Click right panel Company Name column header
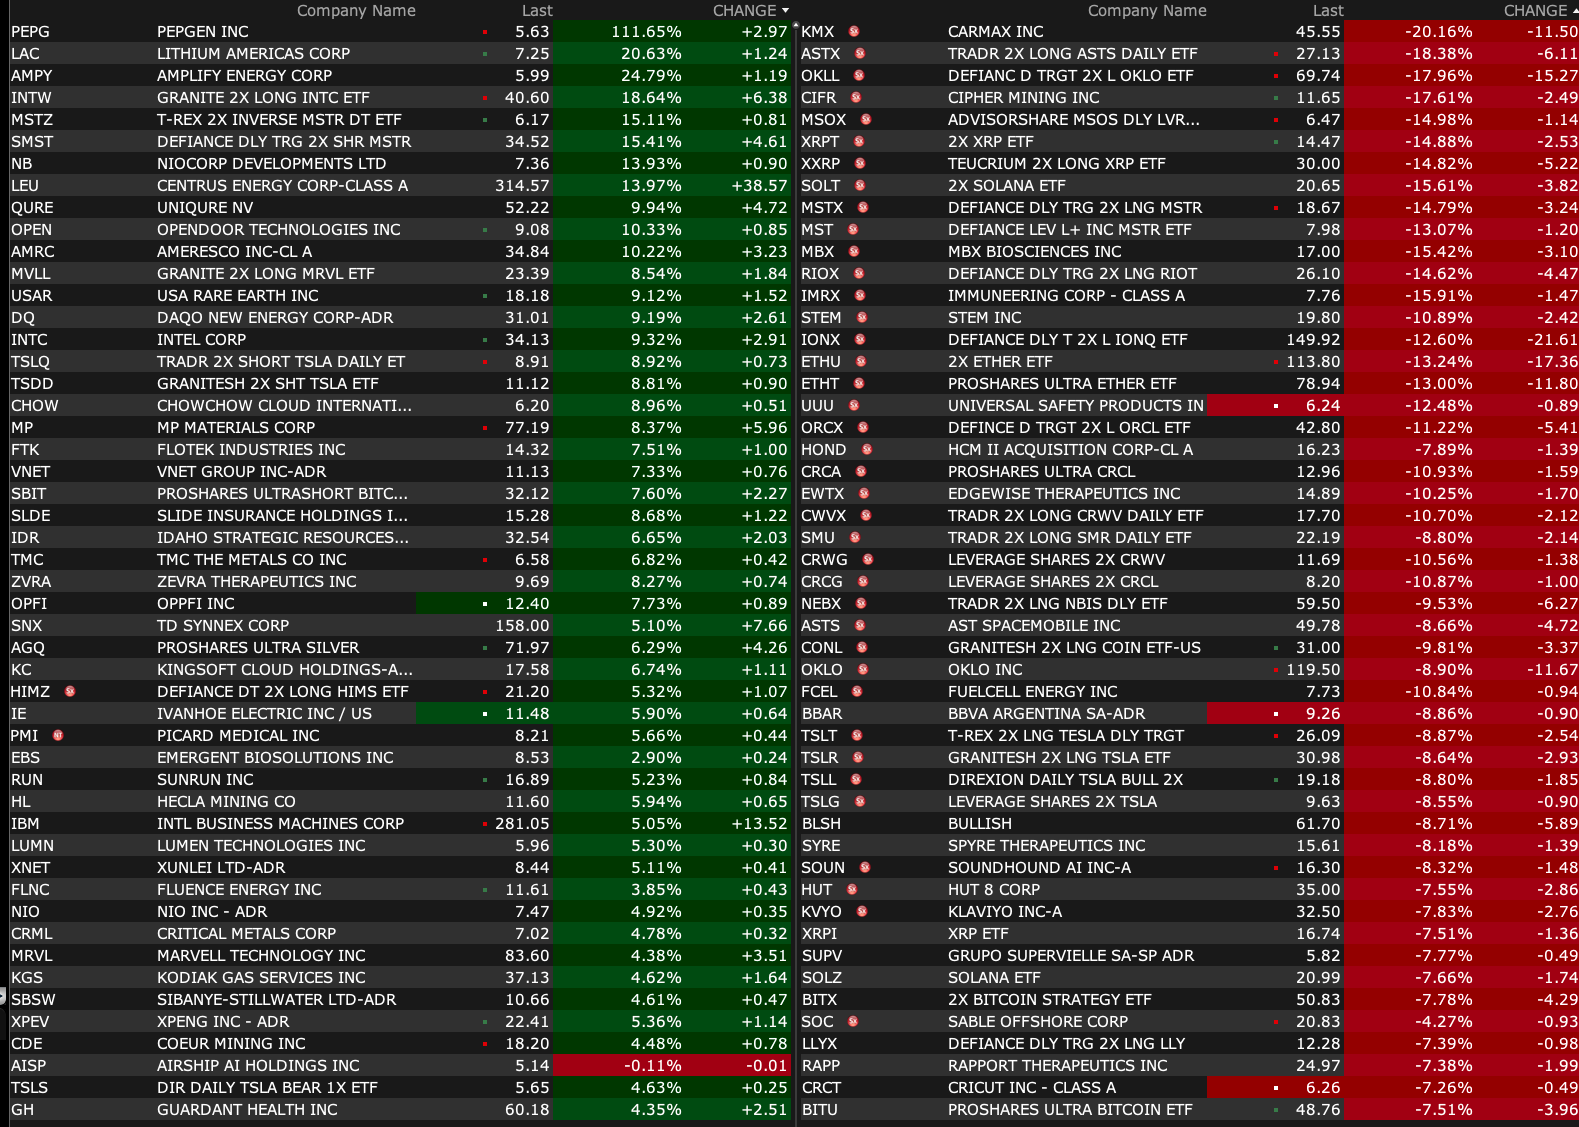 (1147, 11)
